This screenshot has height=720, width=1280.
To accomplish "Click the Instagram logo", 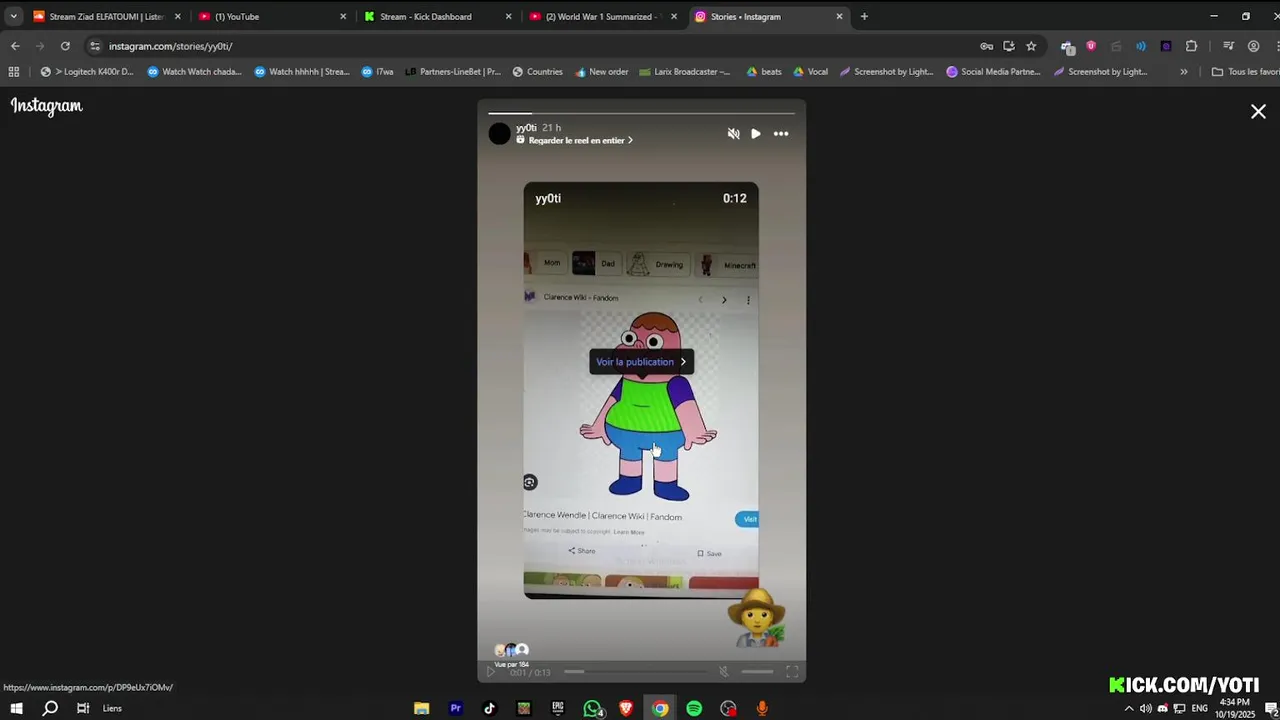I will 46,106.
